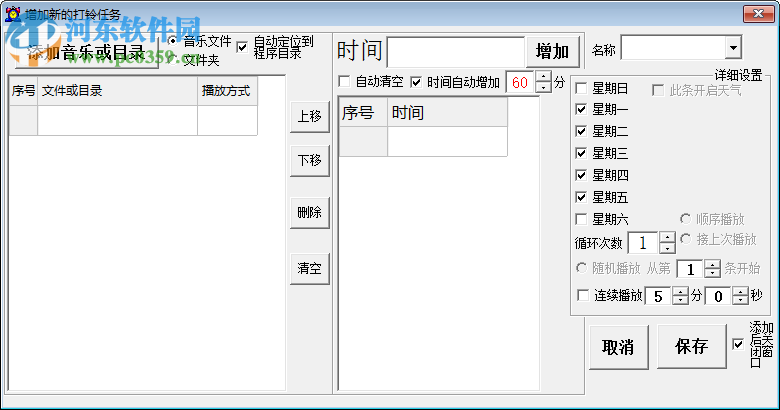Enable the 自动清空 checkbox
This screenshot has width=780, height=410.
click(344, 82)
